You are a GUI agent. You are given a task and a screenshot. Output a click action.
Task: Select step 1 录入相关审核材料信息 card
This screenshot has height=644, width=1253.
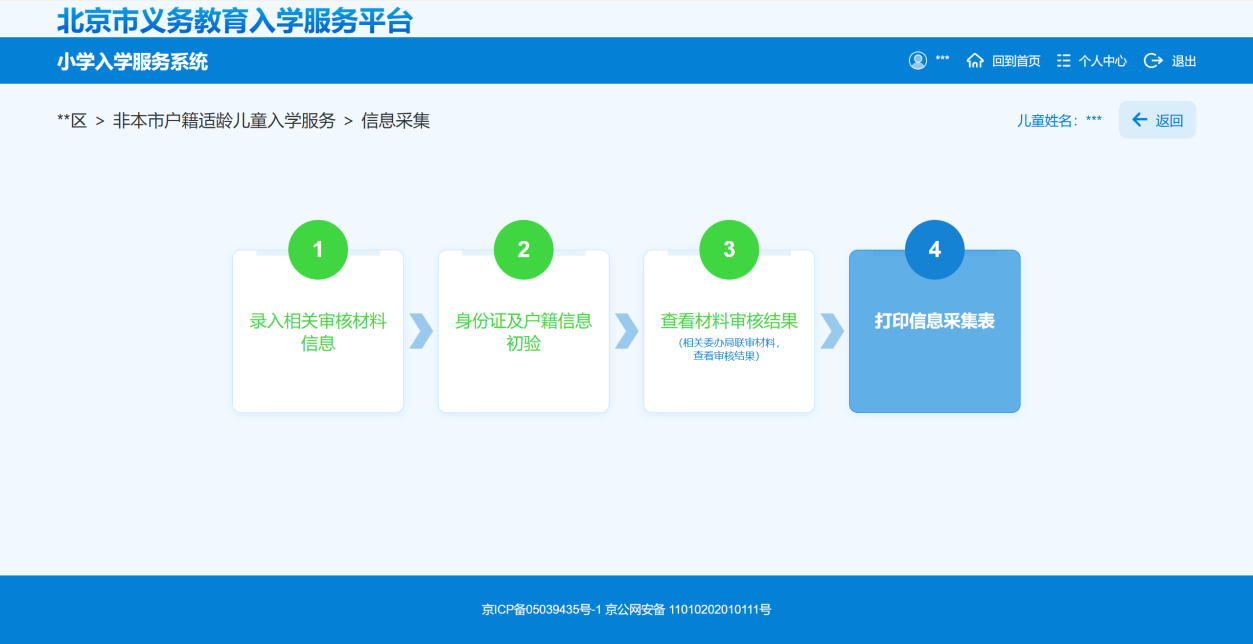point(318,331)
